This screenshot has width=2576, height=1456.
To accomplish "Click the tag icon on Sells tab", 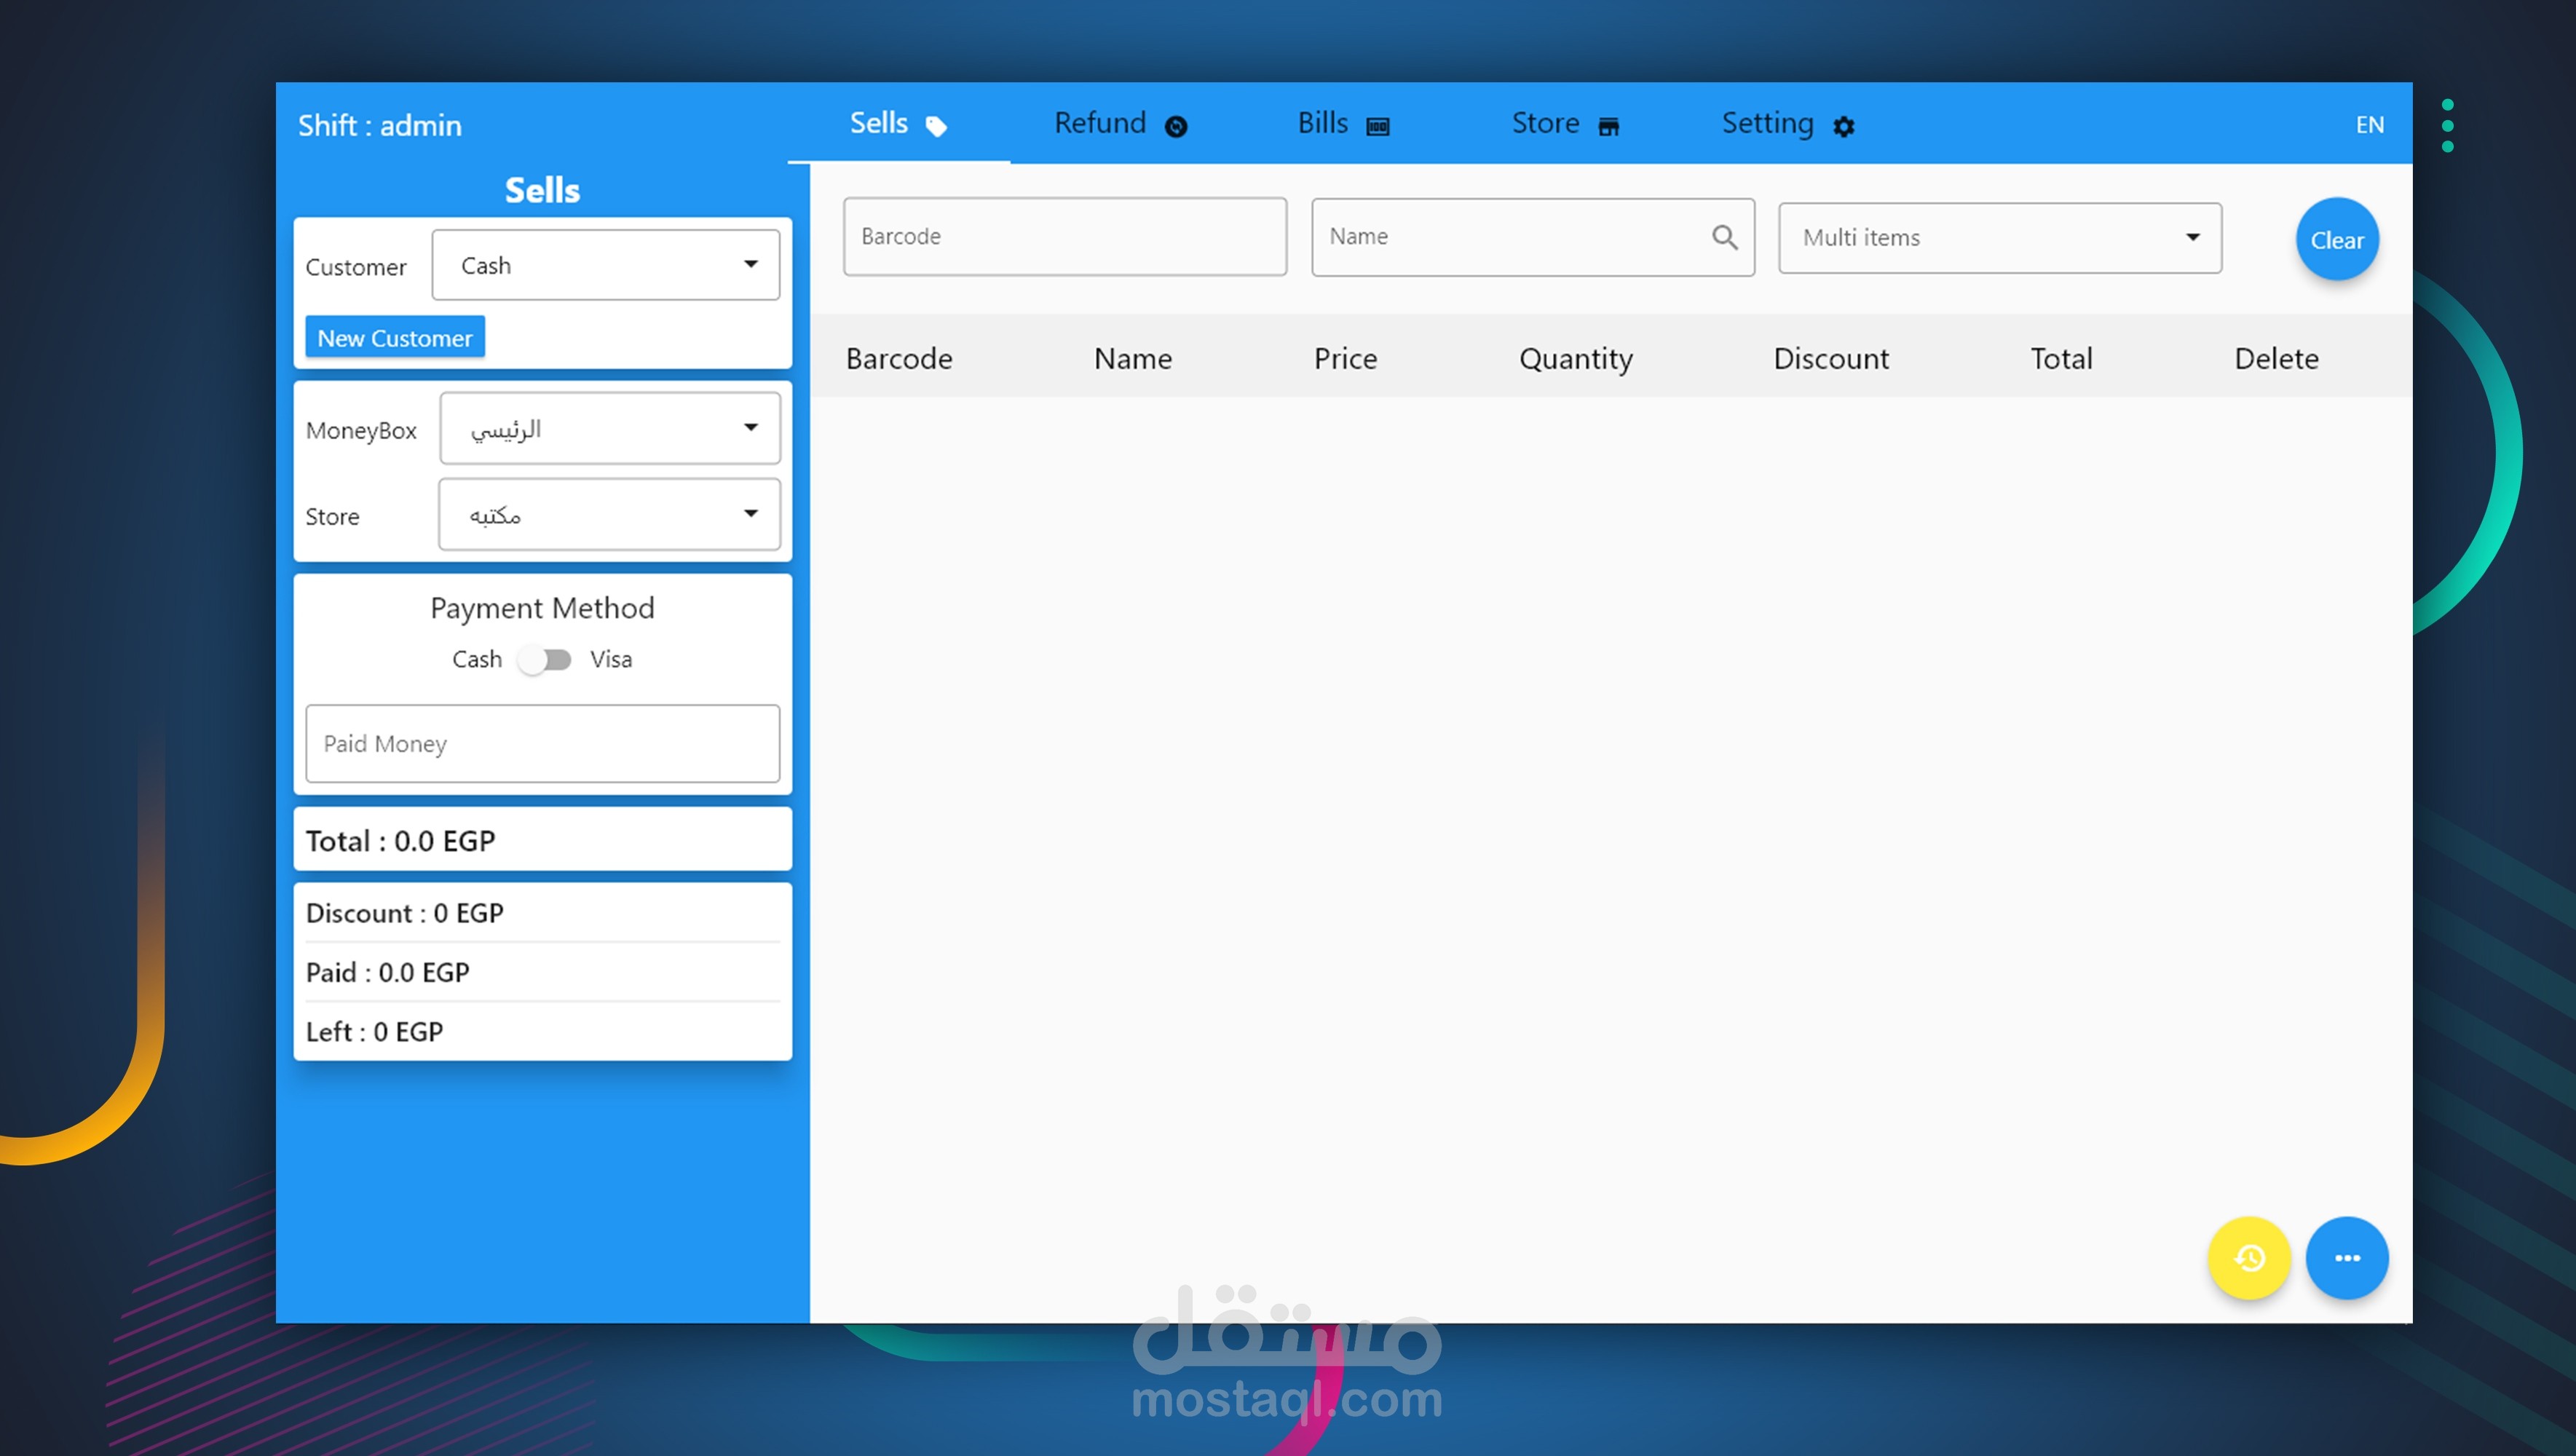I will 936,126.
